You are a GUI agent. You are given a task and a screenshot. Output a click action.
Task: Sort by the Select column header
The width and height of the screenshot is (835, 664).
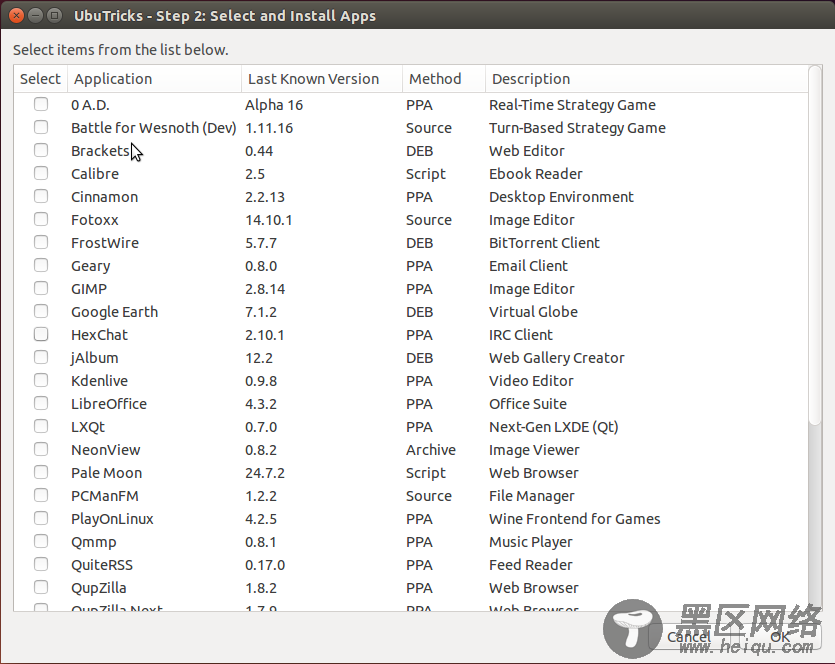tap(40, 79)
